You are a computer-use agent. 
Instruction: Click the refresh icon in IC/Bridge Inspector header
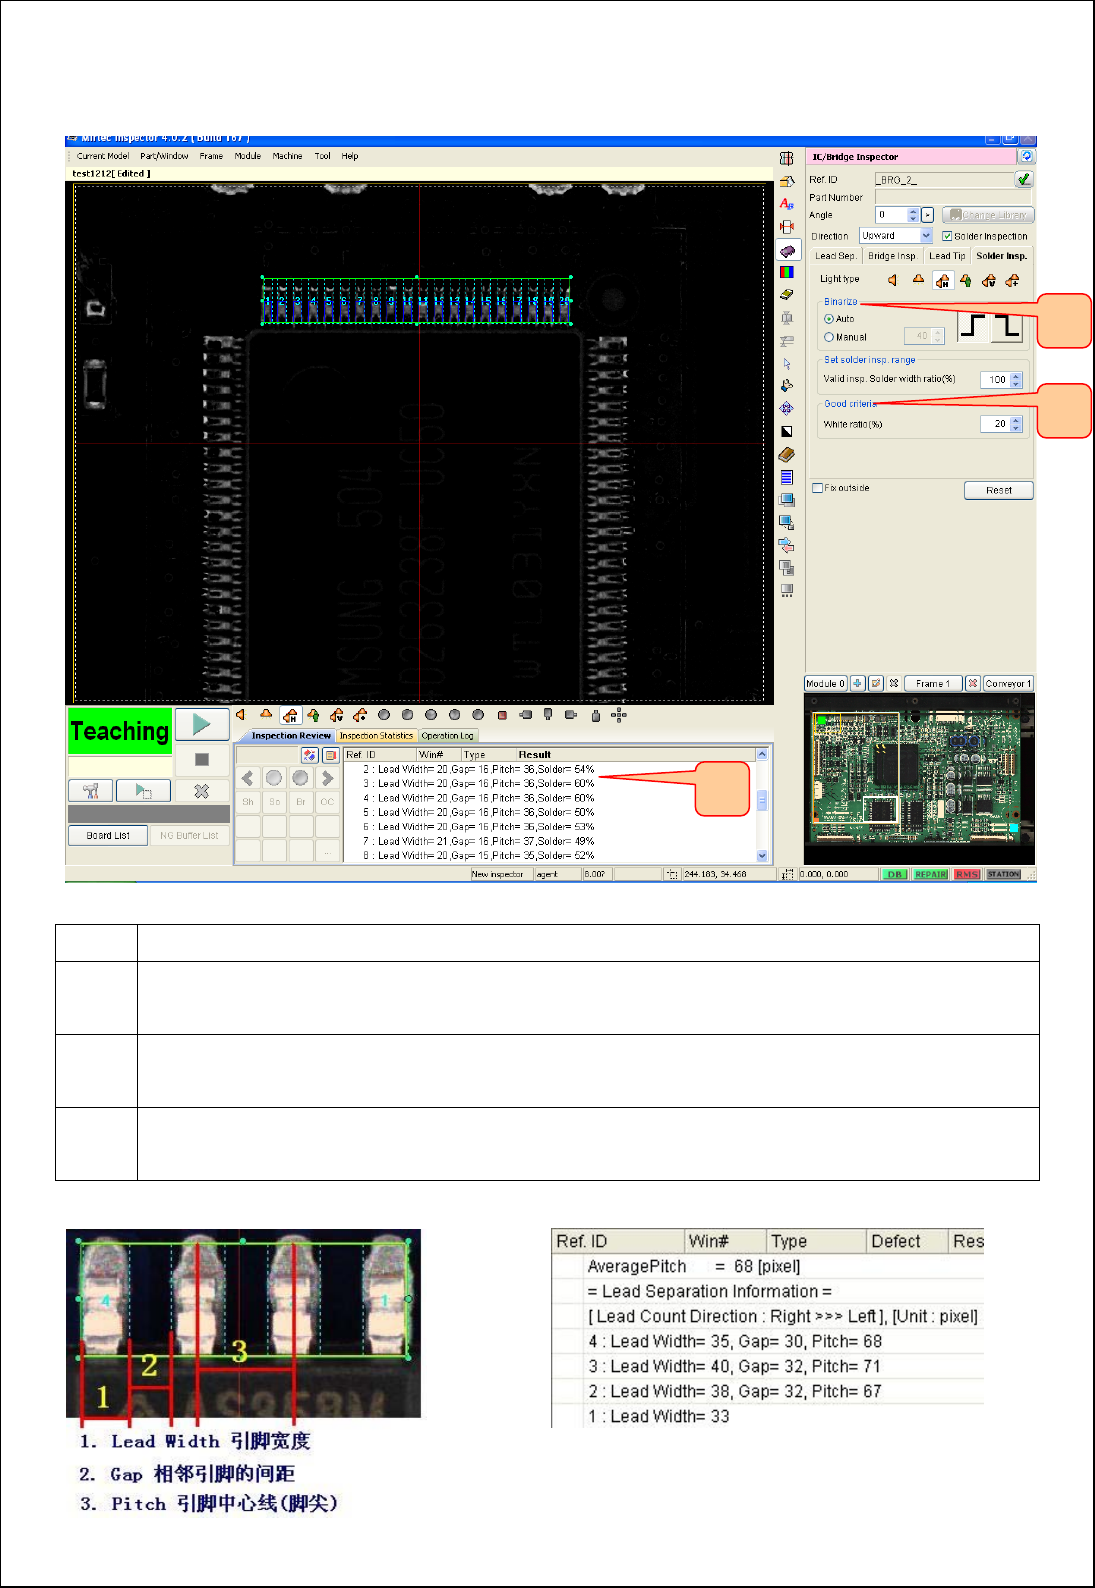click(1026, 156)
